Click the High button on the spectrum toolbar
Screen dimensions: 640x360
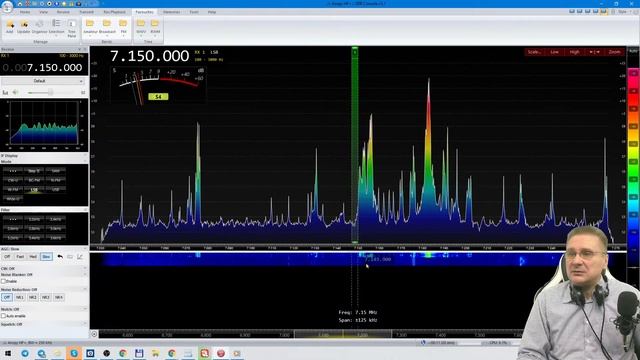tap(574, 52)
